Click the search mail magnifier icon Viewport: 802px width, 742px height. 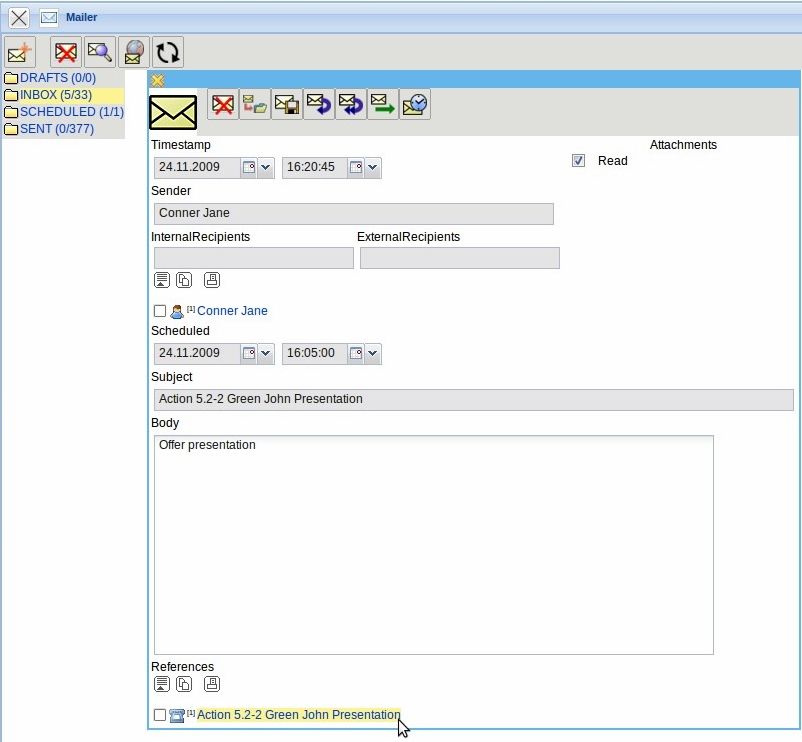[99, 52]
